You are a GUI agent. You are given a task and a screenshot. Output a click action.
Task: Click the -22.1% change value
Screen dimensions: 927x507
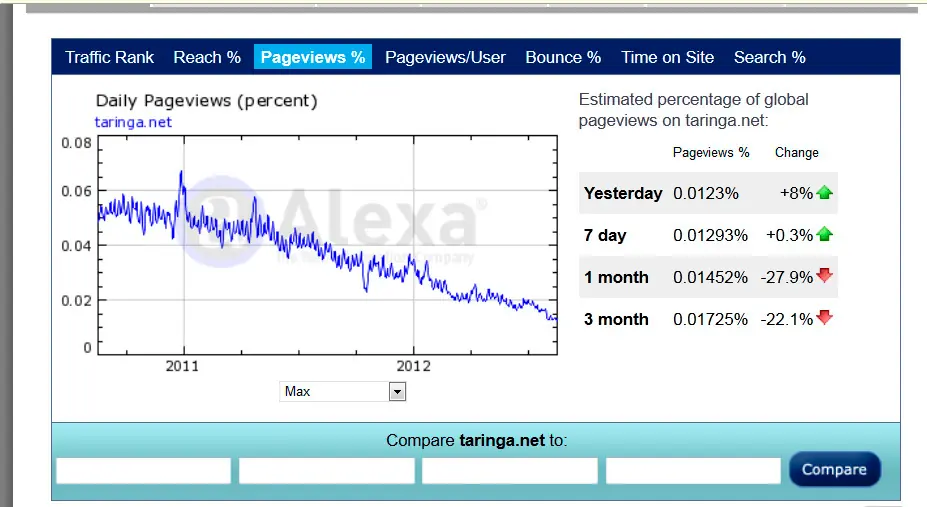pyautogui.click(x=787, y=319)
